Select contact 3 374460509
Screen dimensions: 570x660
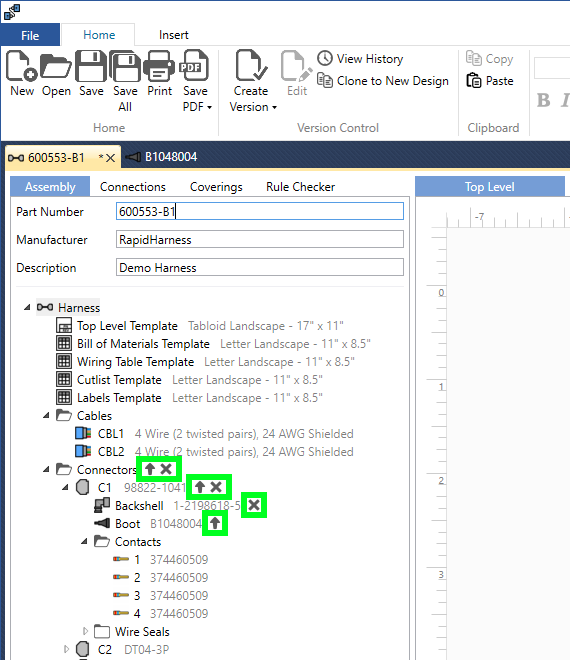pos(160,596)
